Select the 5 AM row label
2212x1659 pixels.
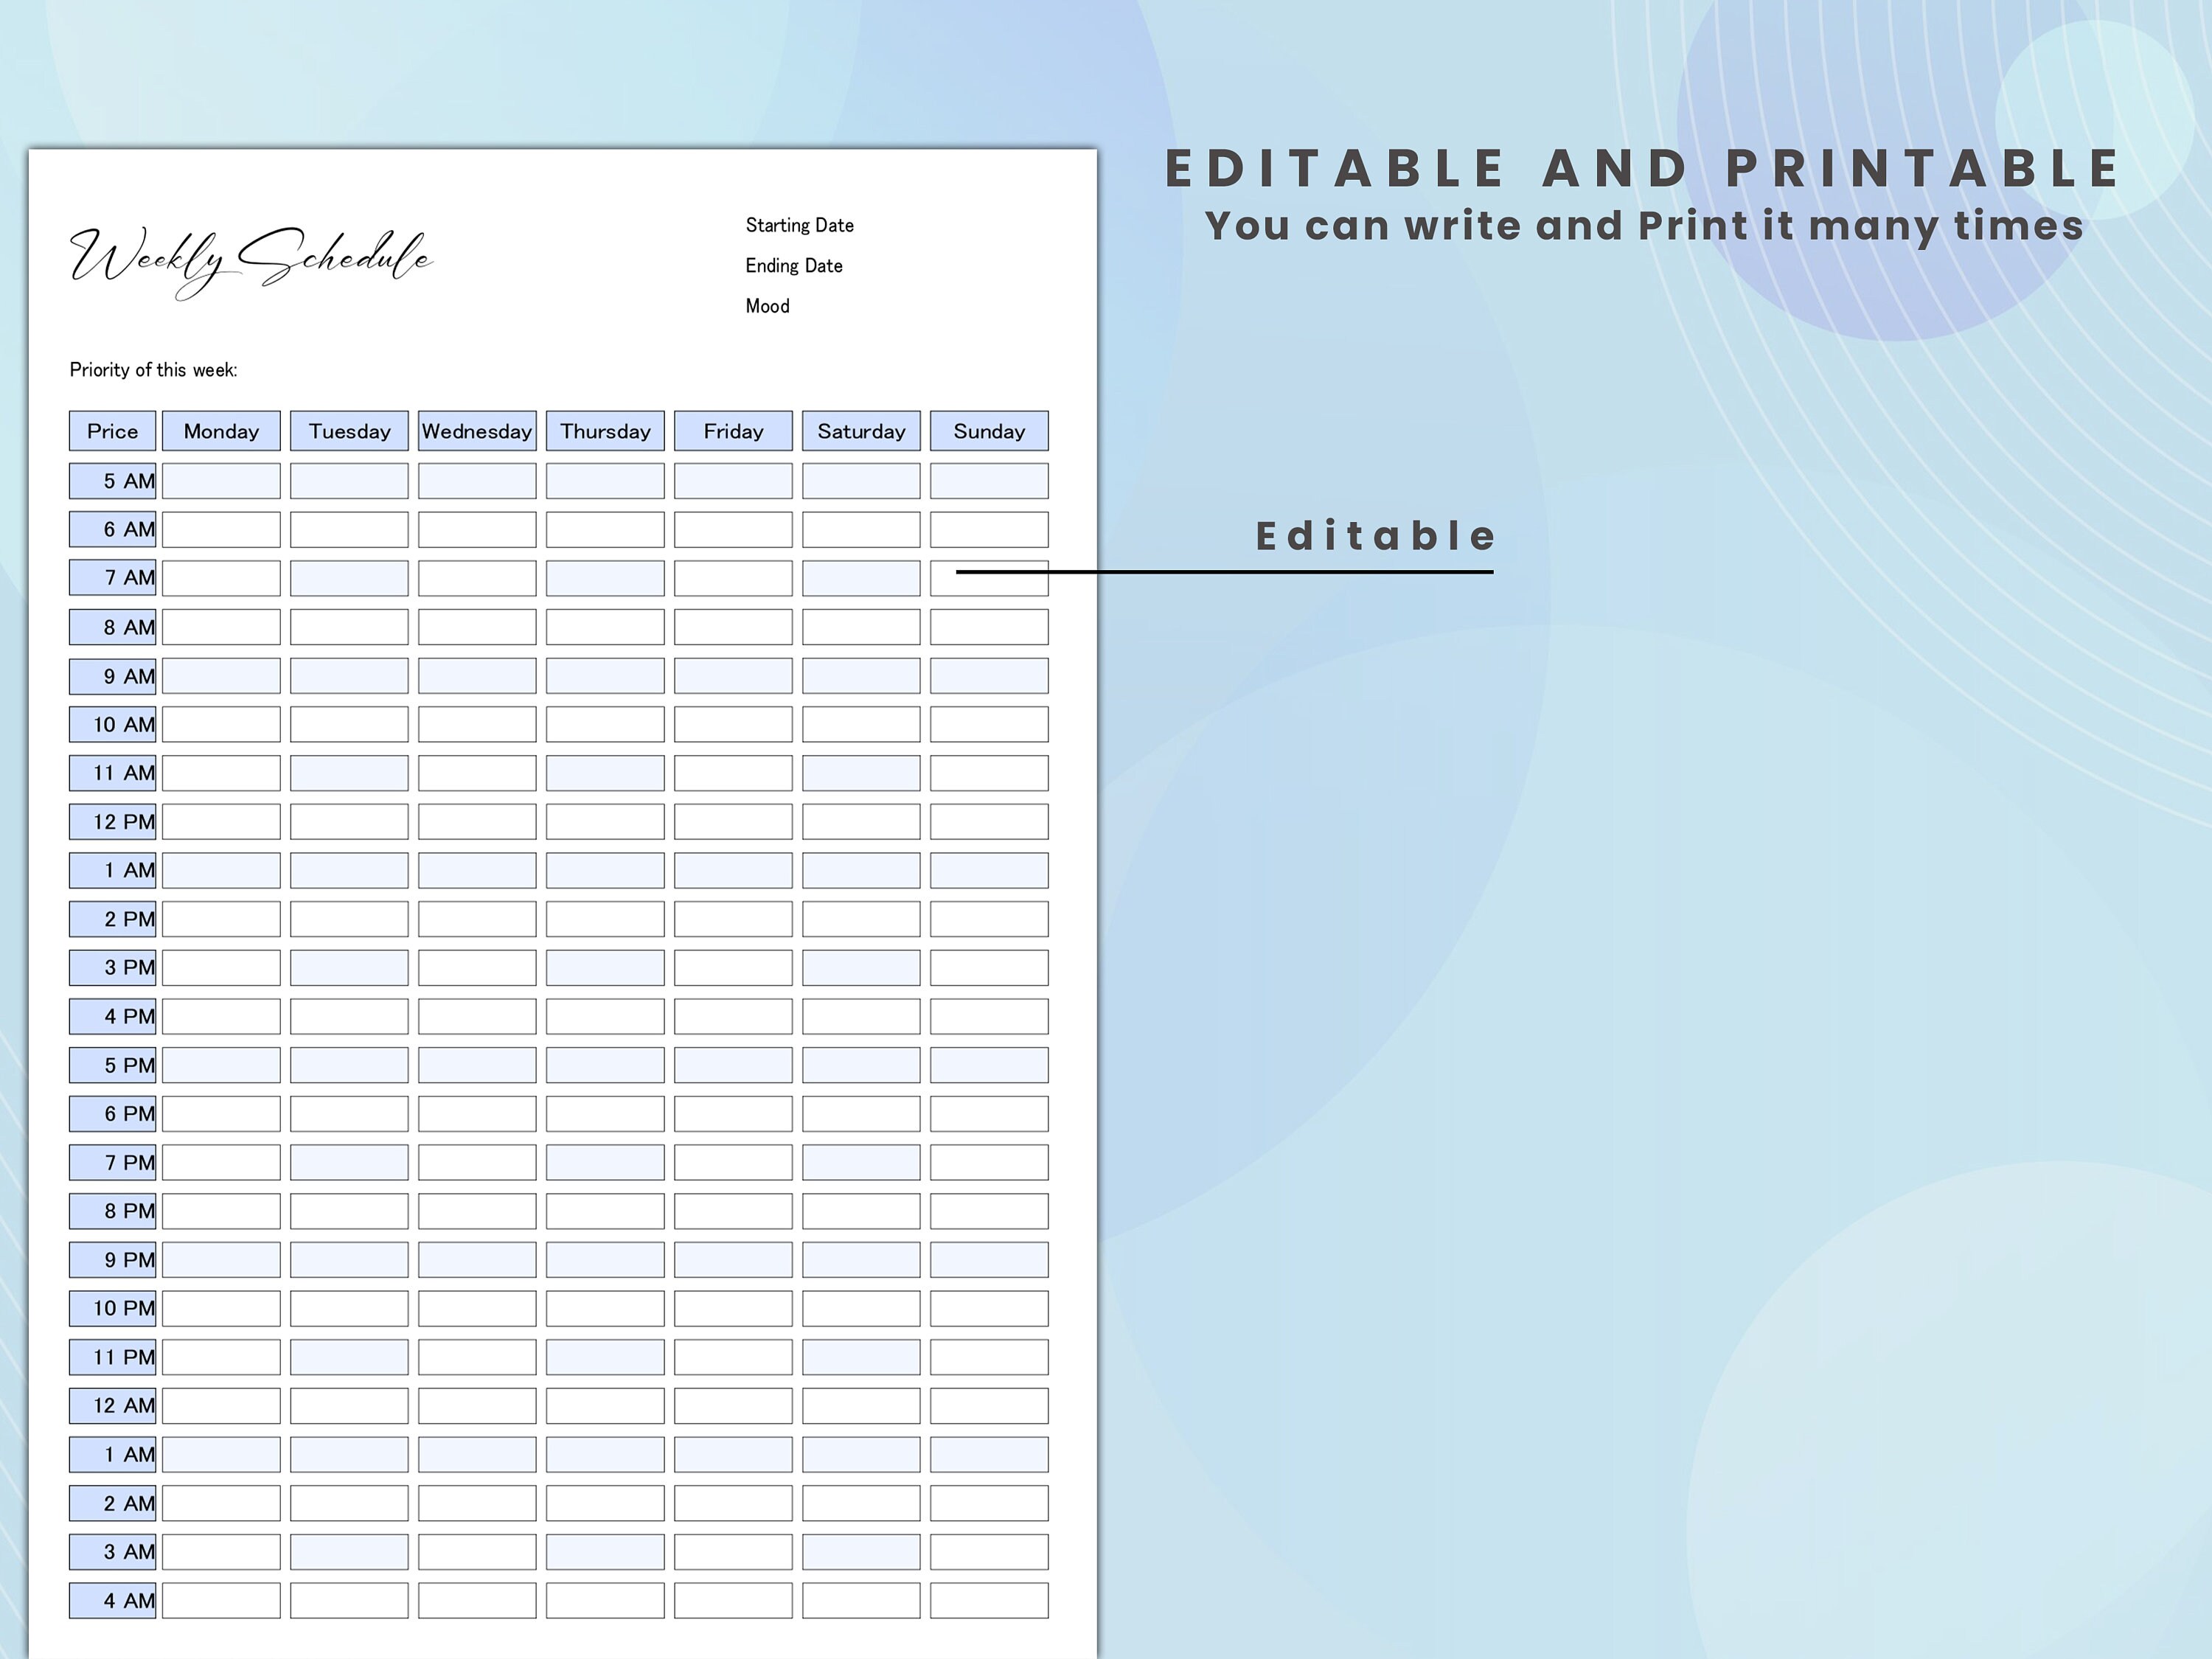(111, 480)
